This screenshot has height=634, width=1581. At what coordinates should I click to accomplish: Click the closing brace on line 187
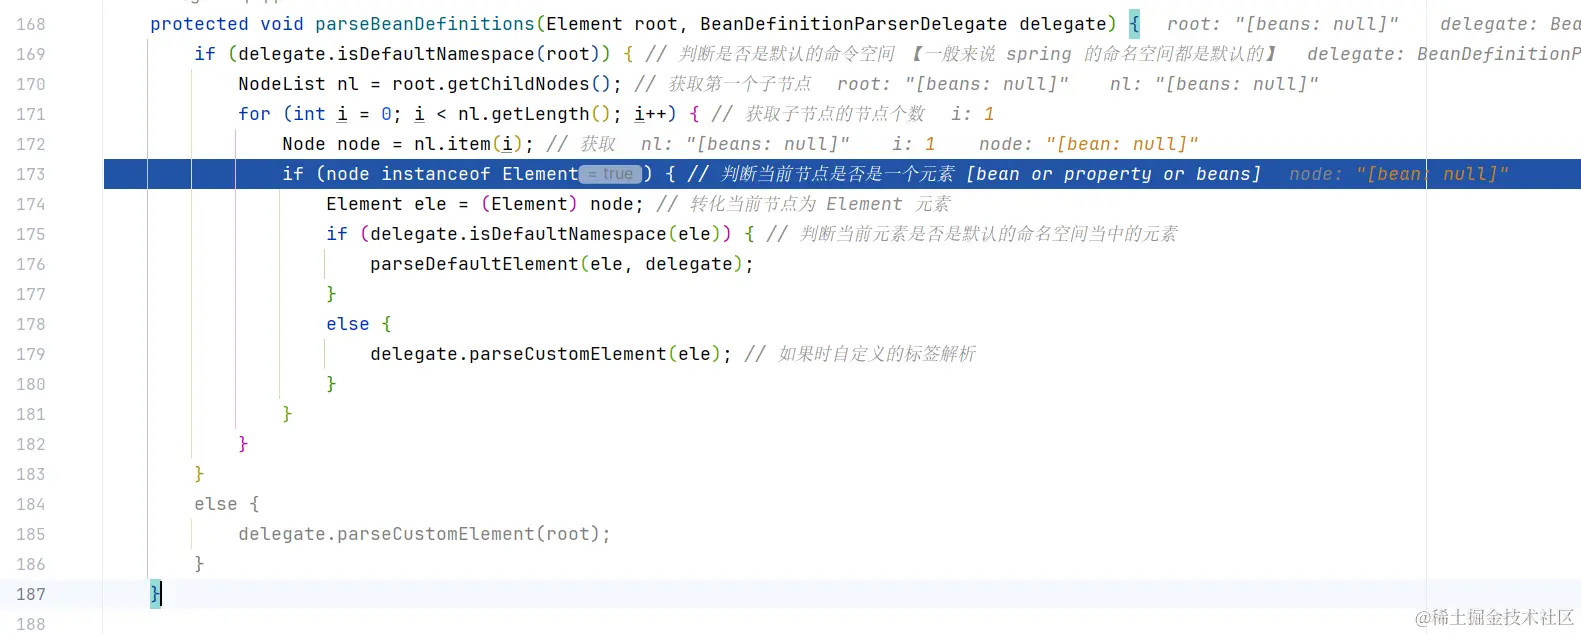point(155,594)
